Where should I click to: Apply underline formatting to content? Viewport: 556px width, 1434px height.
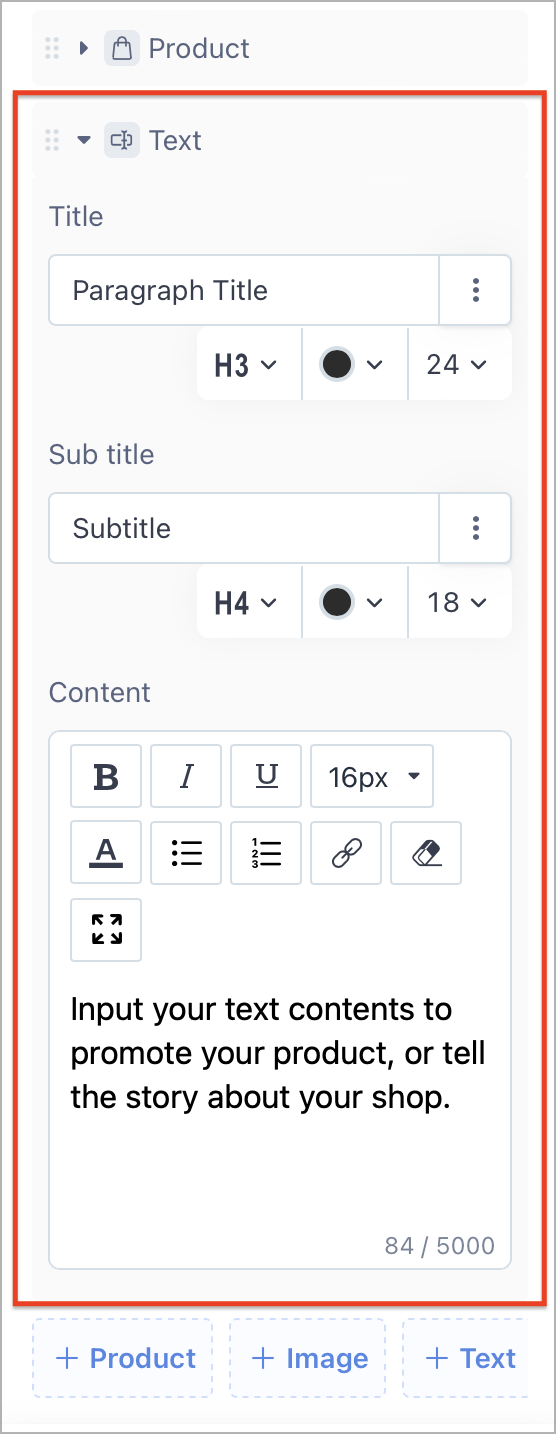pyautogui.click(x=266, y=776)
